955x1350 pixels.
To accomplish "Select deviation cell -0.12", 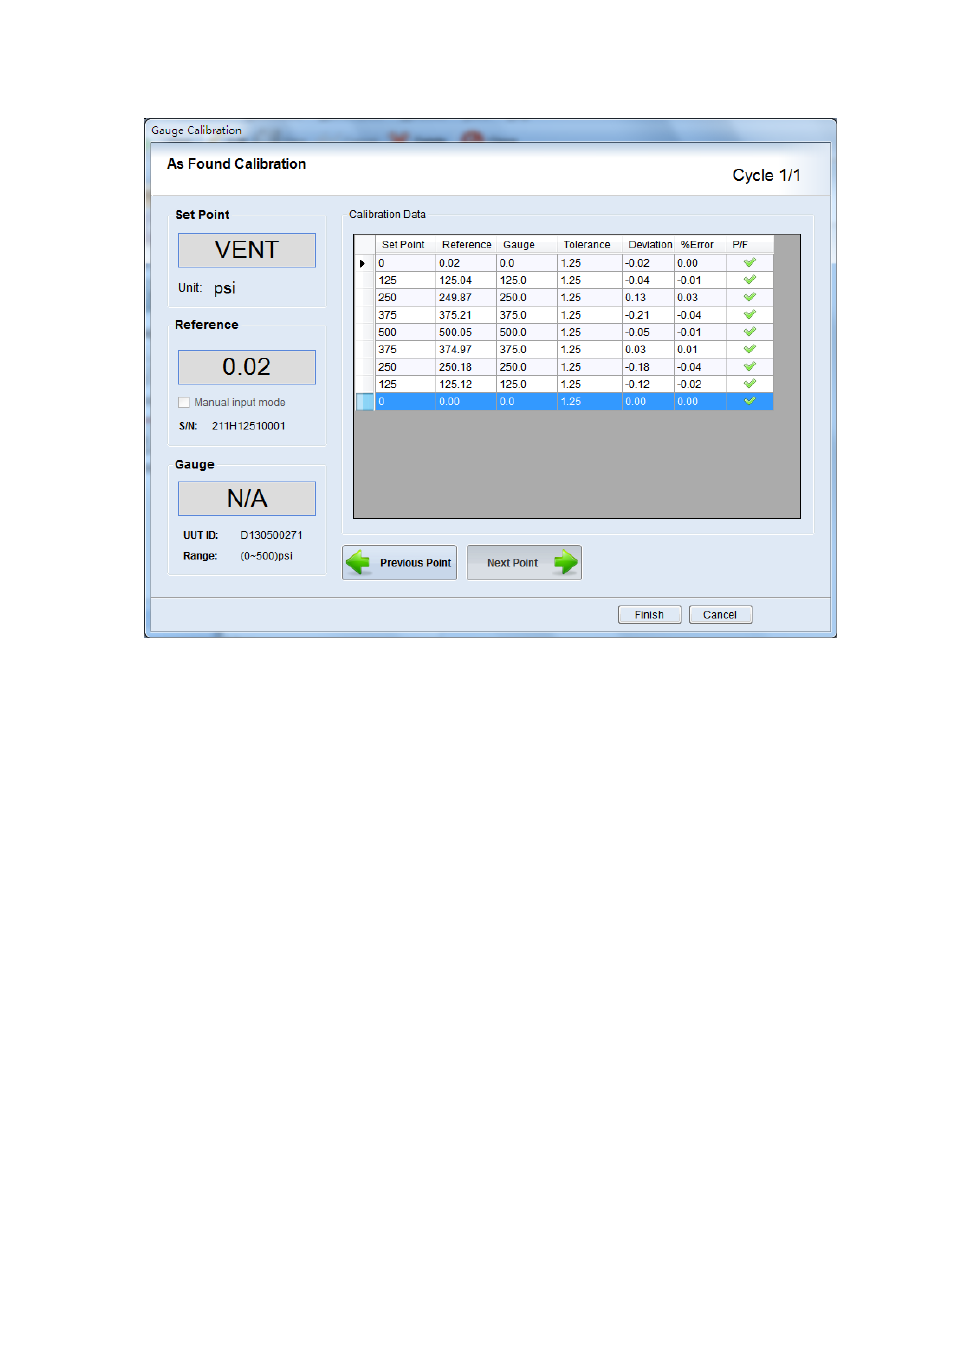I will (649, 384).
